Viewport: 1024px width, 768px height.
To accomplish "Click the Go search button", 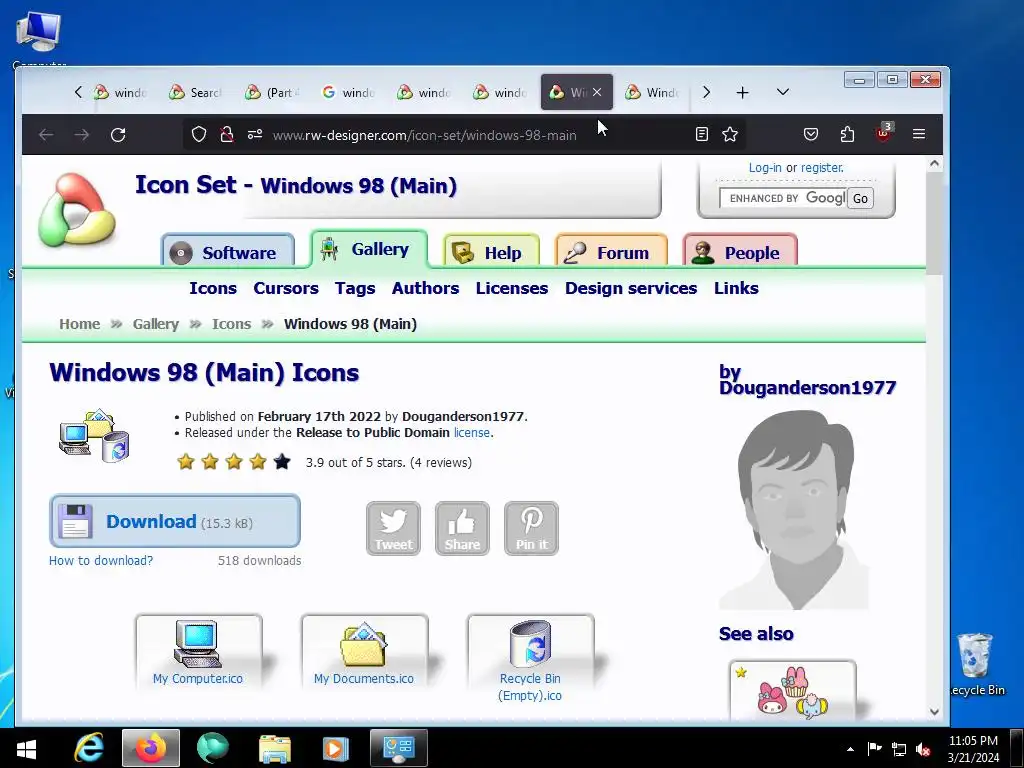I will pyautogui.click(x=860, y=199).
